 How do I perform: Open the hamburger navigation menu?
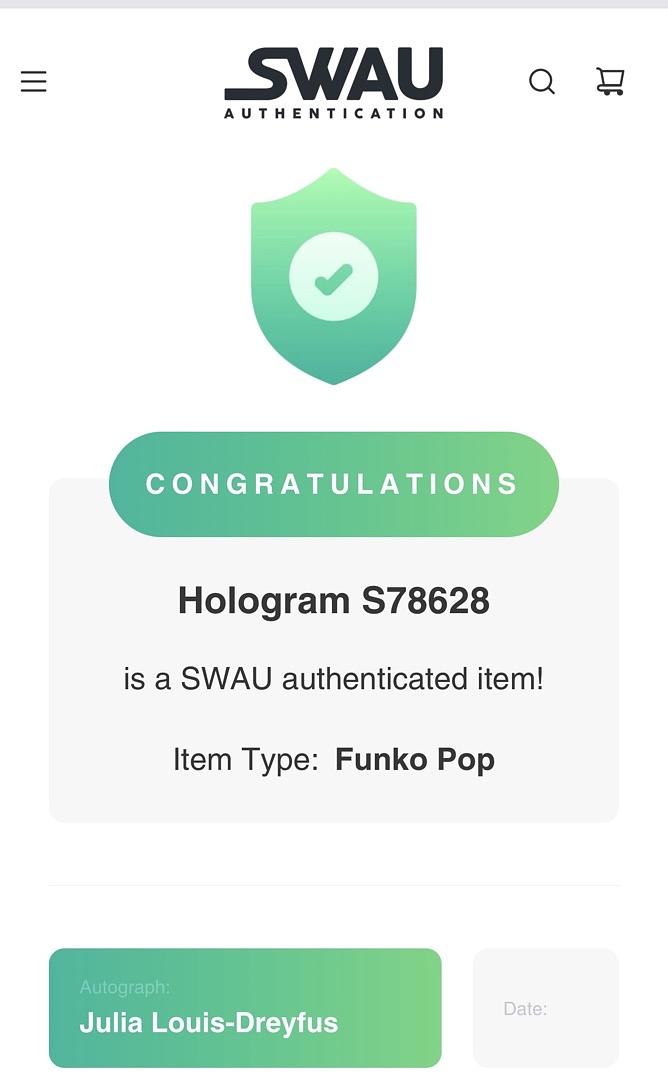(x=34, y=82)
